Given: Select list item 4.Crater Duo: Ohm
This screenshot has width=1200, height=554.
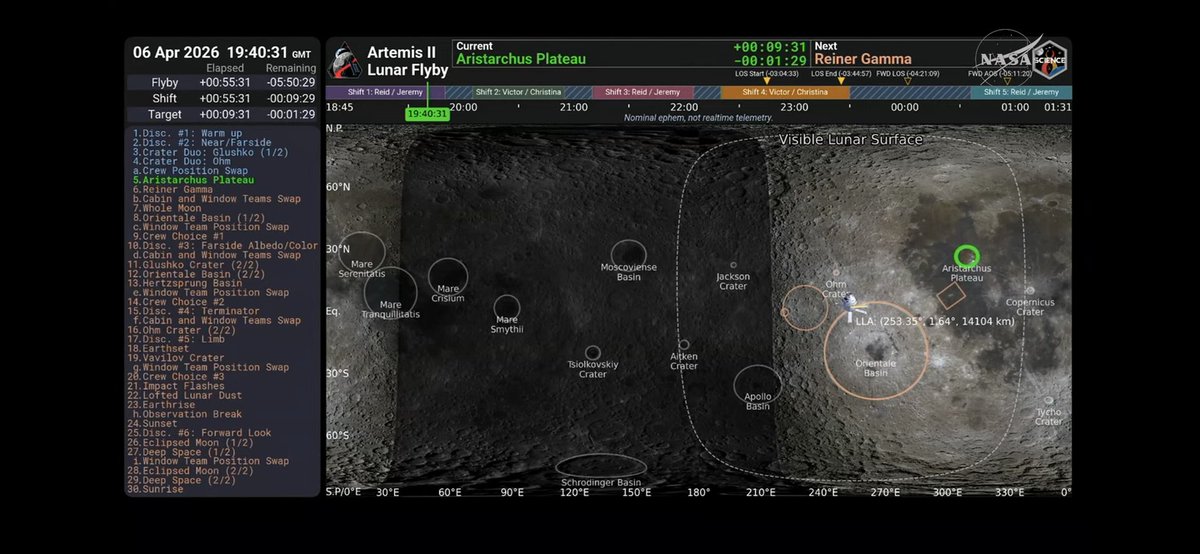Looking at the screenshot, I should [x=183, y=161].
